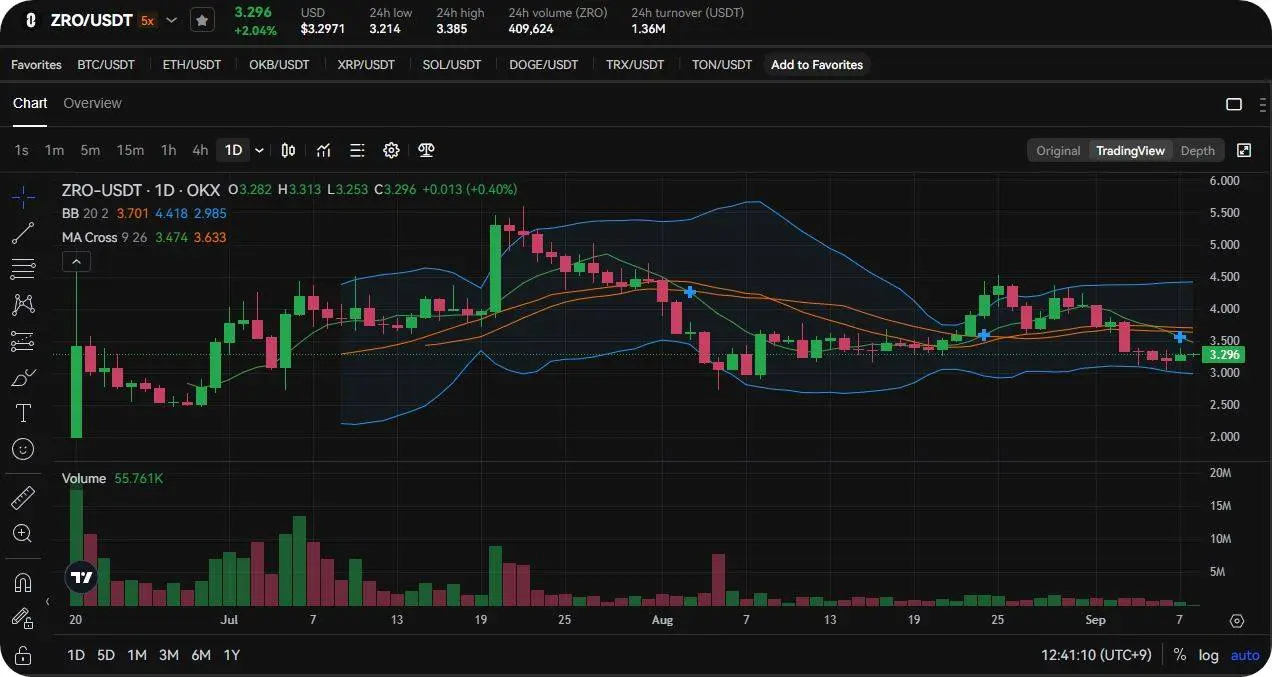Toggle lock all drawings
This screenshot has width=1272, height=677.
coord(23,654)
